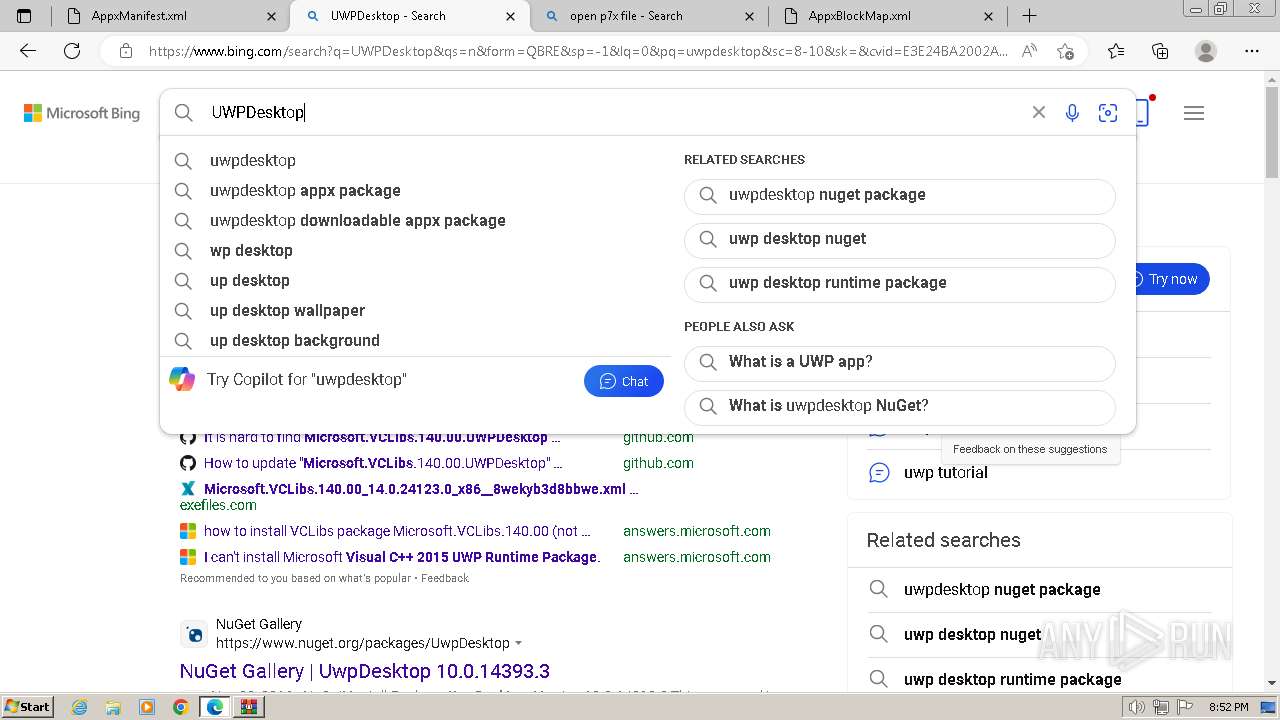Submit search with magnifier icon
Image resolution: width=1280 pixels, height=720 pixels.
183,113
